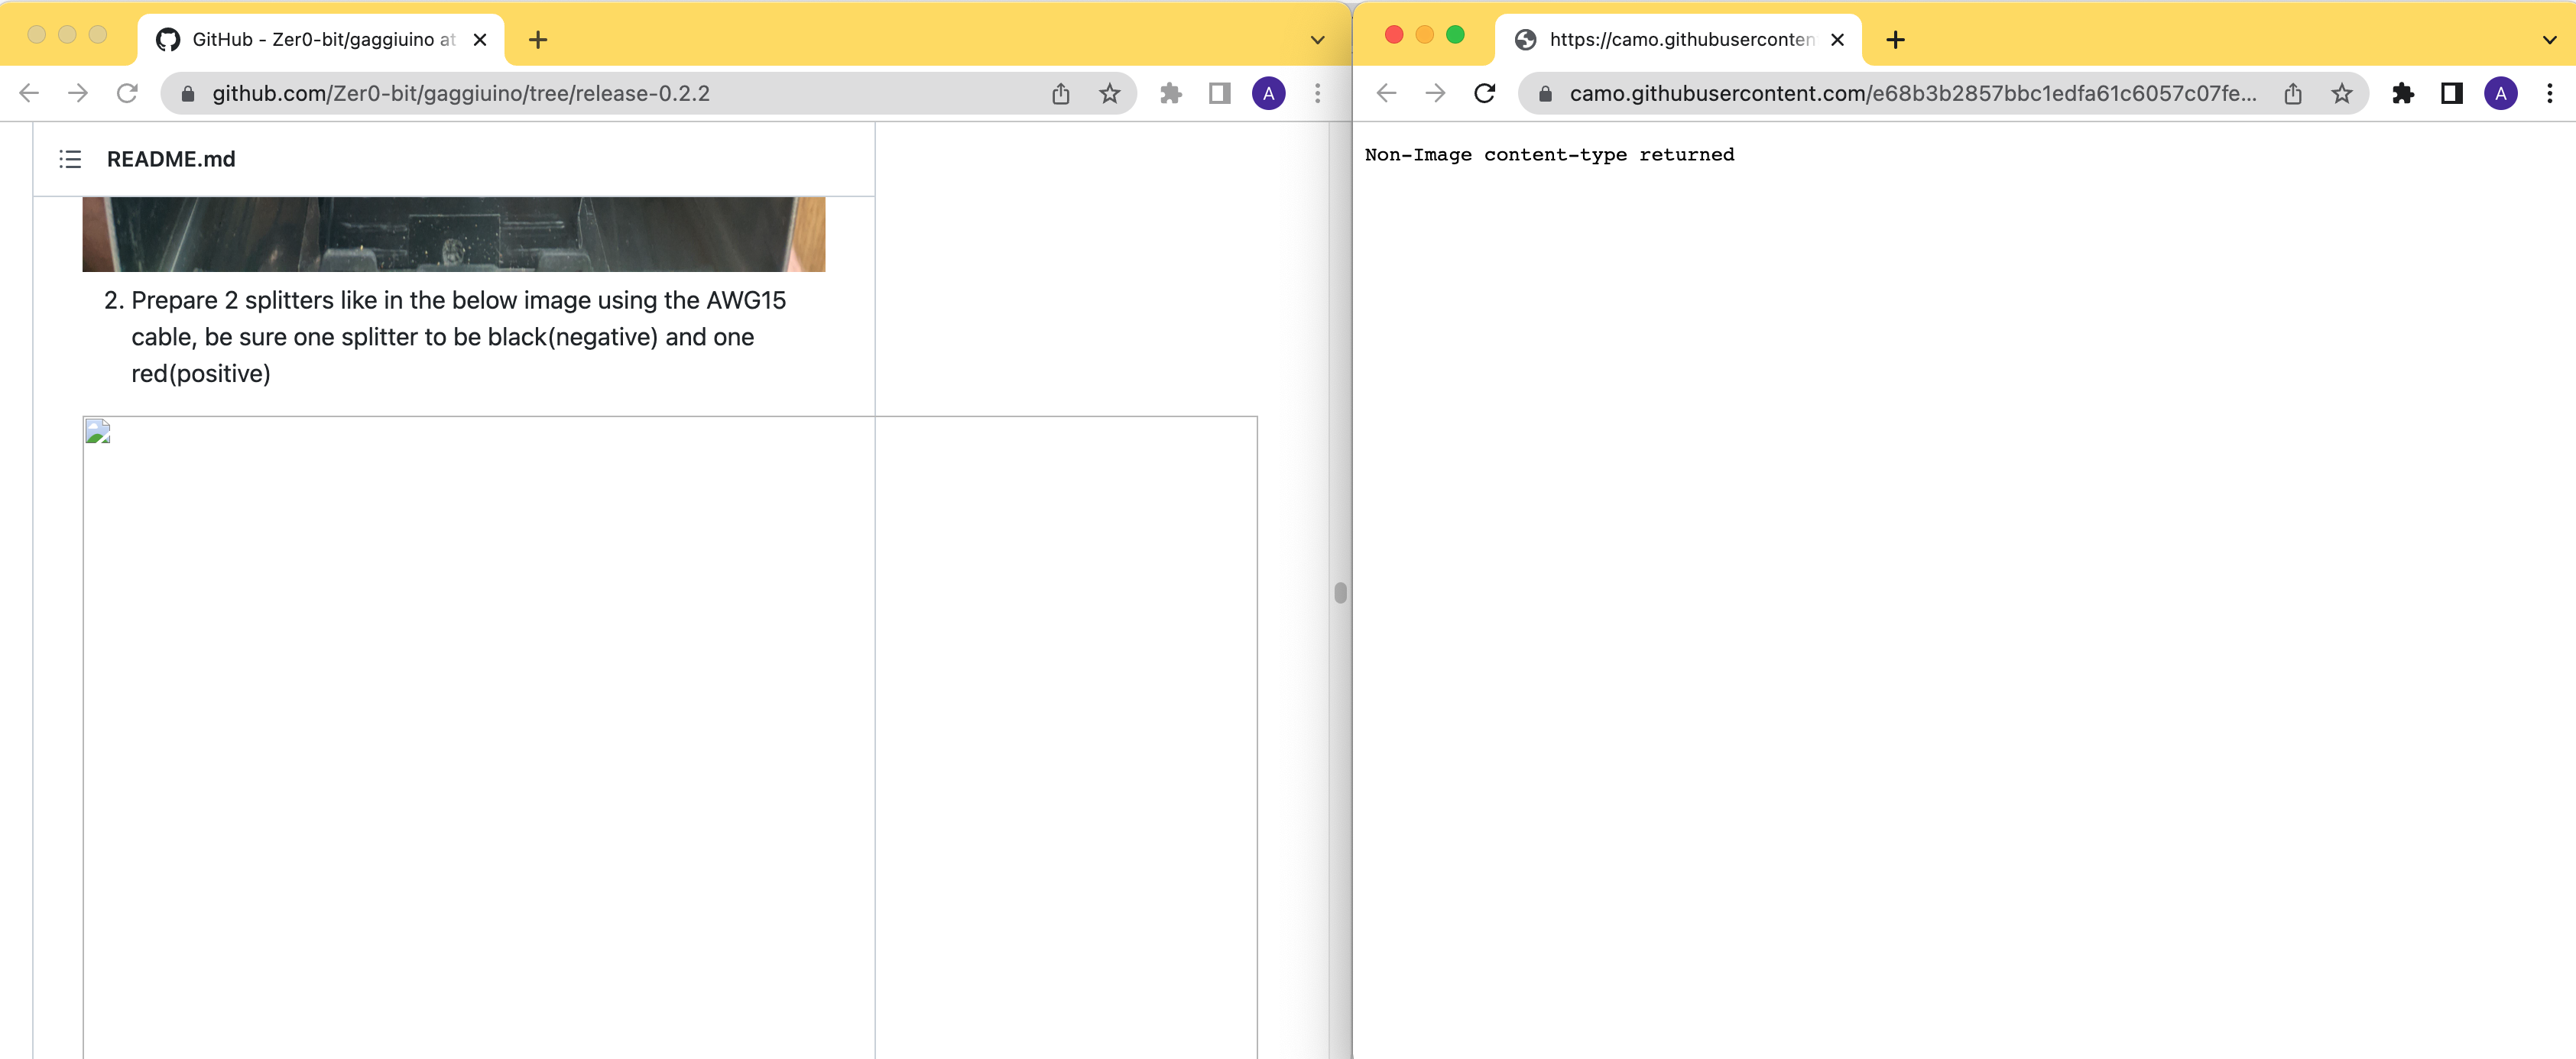The image size is (2576, 1059).
Task: Open Chrome three-dot menu in camo window
Action: click(x=2550, y=93)
